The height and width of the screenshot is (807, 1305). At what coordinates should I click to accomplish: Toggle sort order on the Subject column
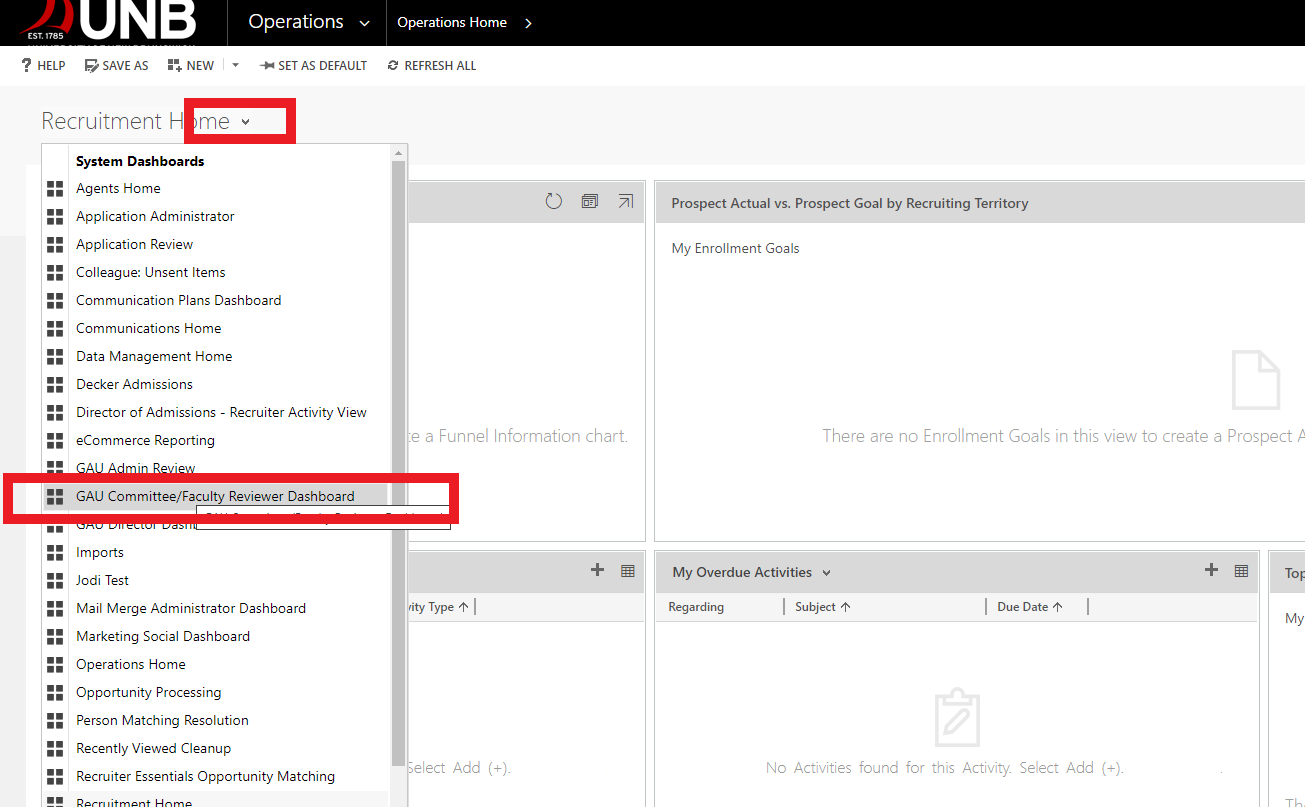click(x=822, y=606)
